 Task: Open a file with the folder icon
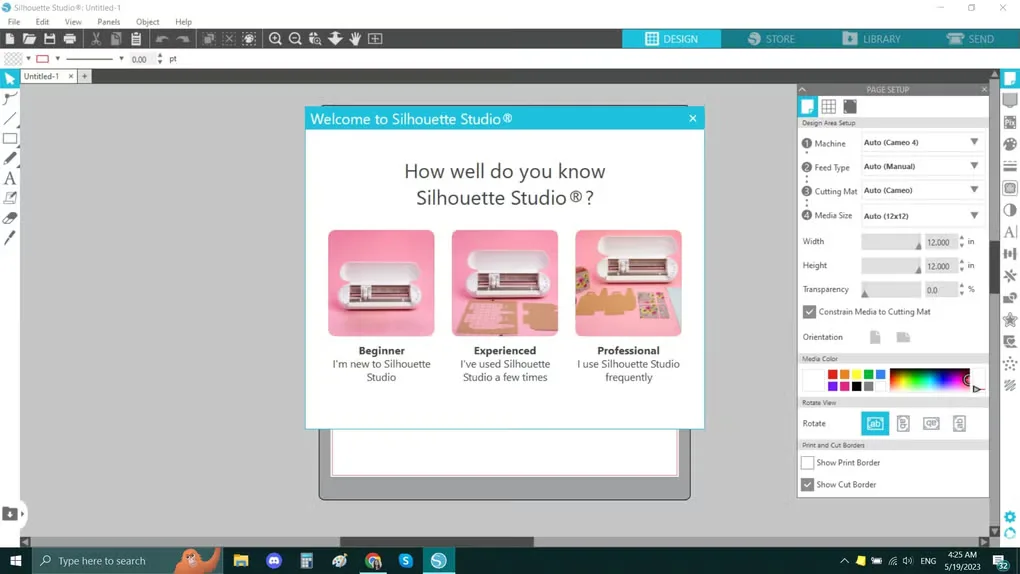29,39
